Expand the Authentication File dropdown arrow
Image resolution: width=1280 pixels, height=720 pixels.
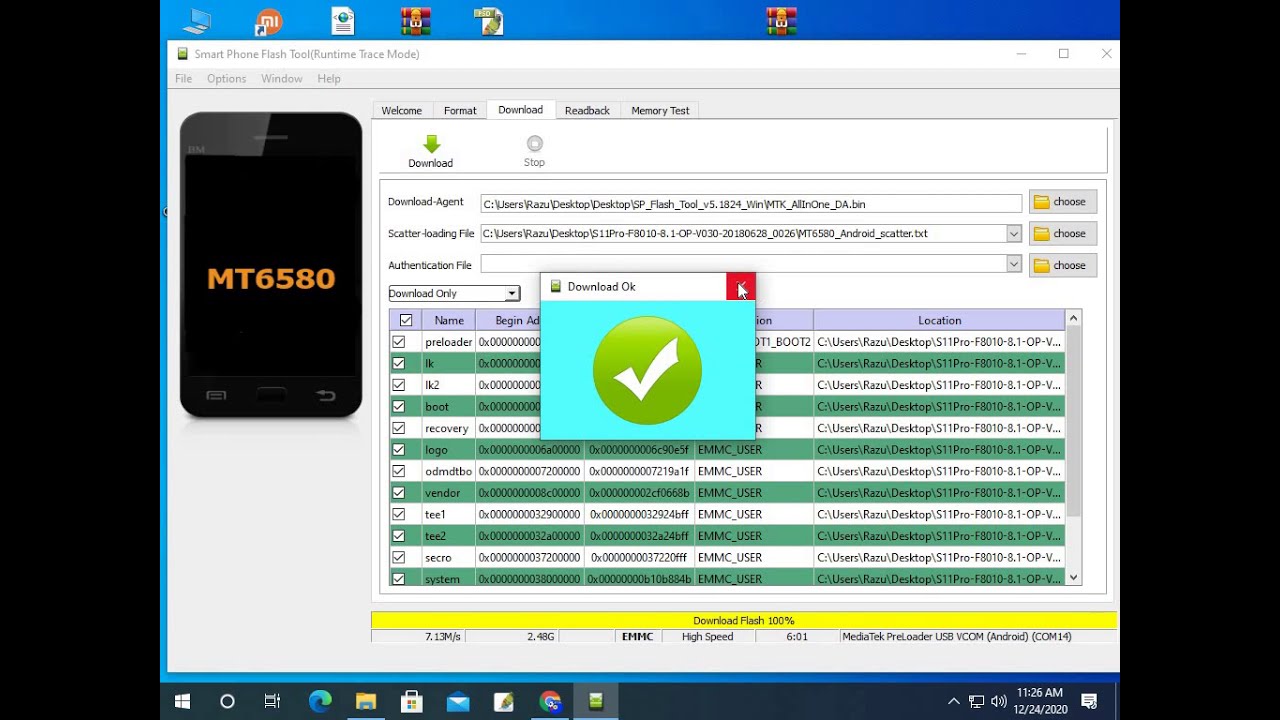coord(1013,264)
